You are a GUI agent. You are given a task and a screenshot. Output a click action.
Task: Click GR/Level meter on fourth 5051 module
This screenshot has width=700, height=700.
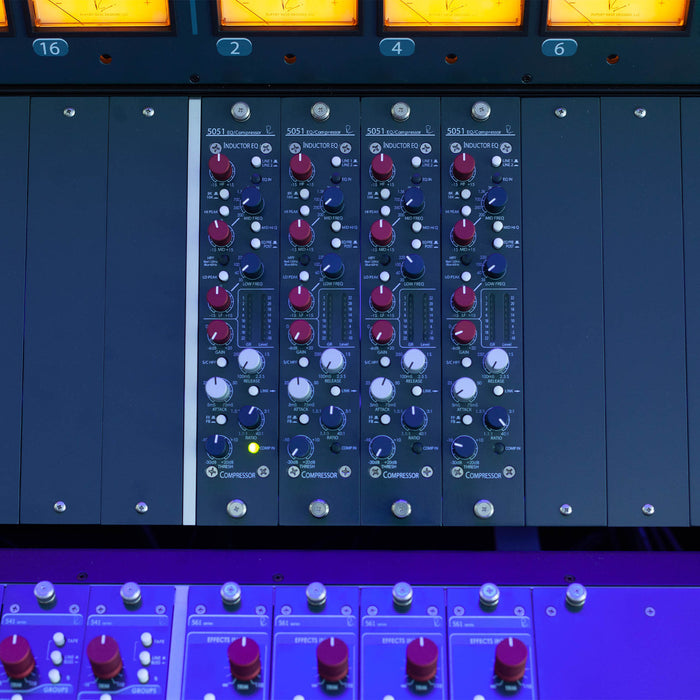point(501,319)
